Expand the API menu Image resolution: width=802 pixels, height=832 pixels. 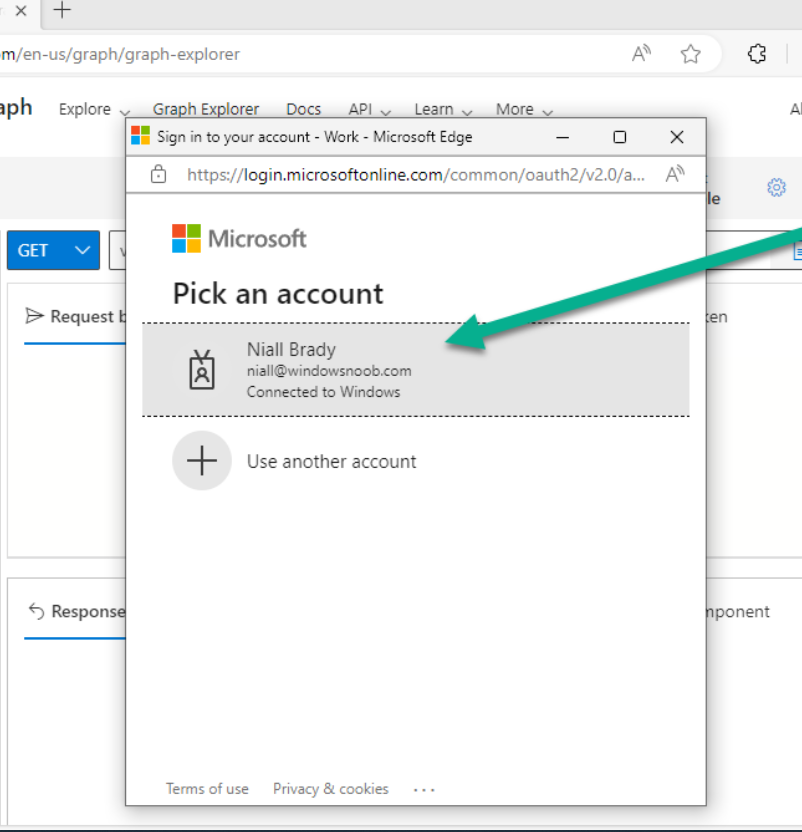click(x=369, y=109)
